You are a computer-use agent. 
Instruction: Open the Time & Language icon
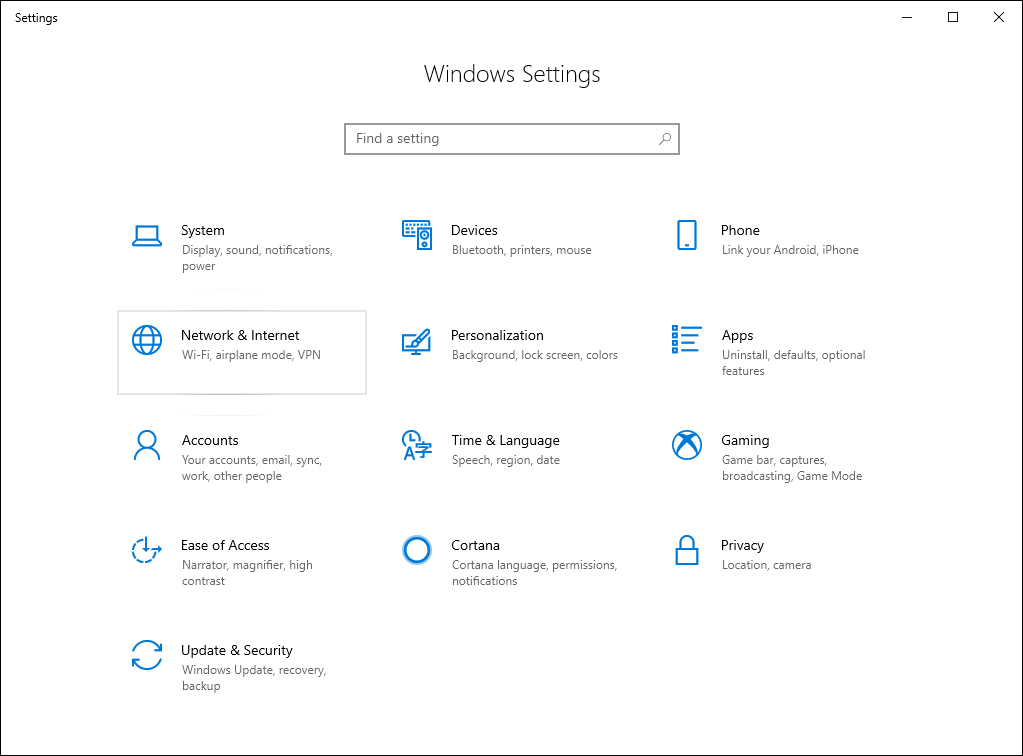point(416,445)
